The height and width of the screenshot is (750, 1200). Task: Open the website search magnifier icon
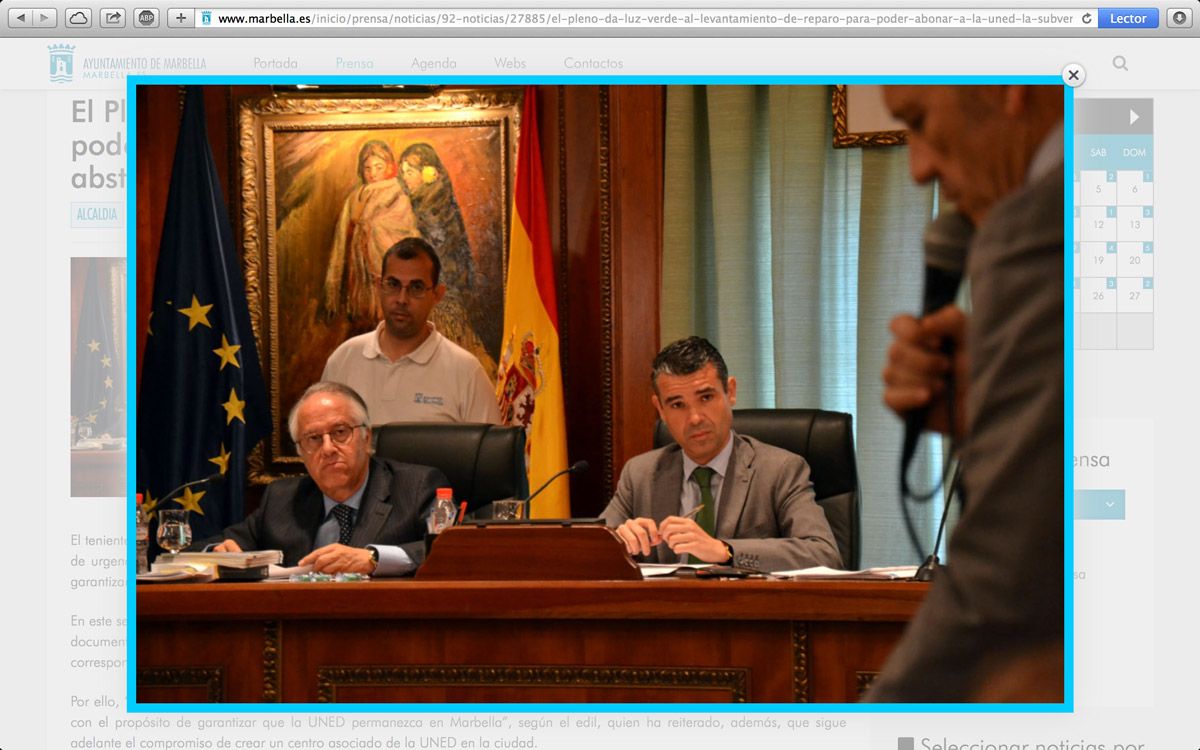click(x=1120, y=63)
